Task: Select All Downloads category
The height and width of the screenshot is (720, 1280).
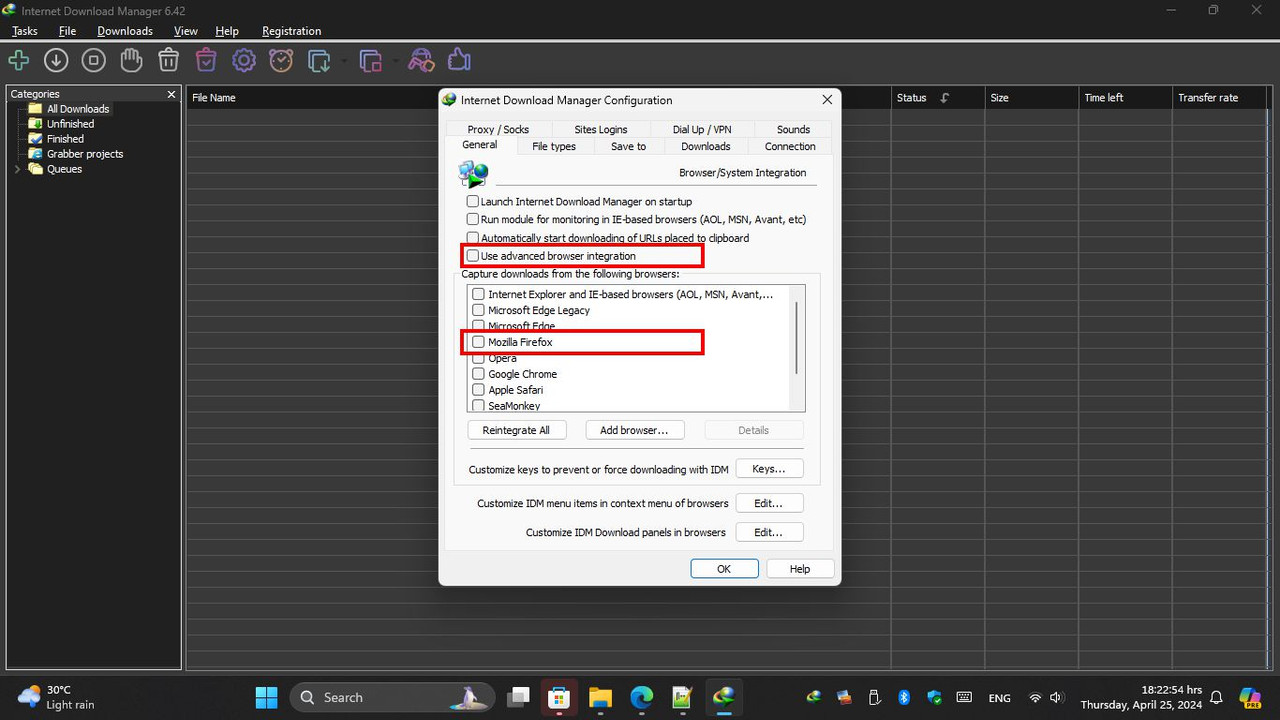Action: tap(78, 109)
